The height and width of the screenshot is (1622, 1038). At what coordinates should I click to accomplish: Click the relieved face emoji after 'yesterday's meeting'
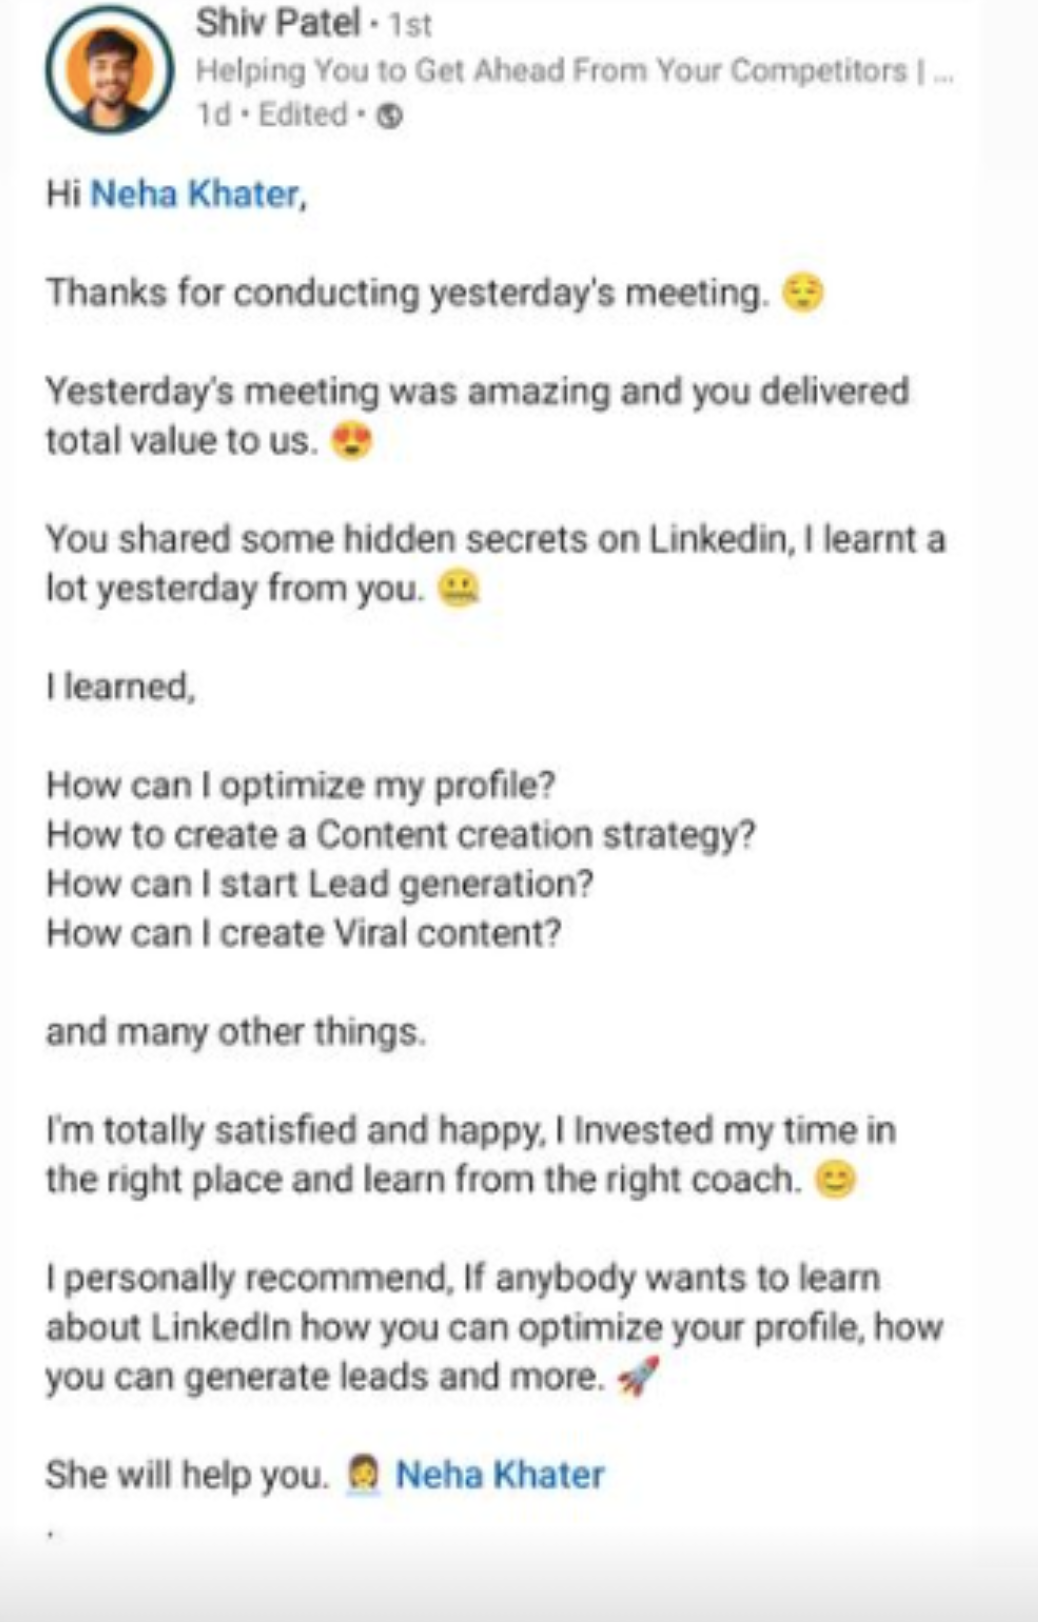tap(803, 293)
